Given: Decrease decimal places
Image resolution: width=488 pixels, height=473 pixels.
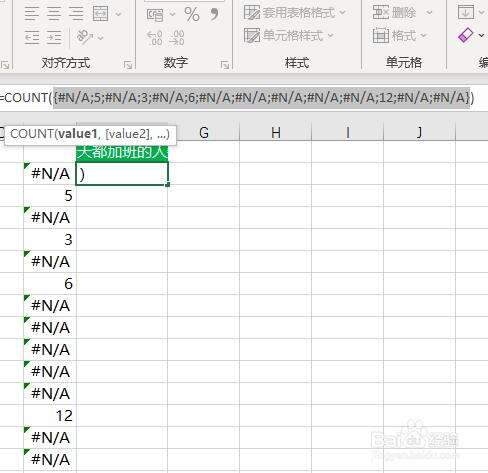Looking at the screenshot, I should click(177, 38).
